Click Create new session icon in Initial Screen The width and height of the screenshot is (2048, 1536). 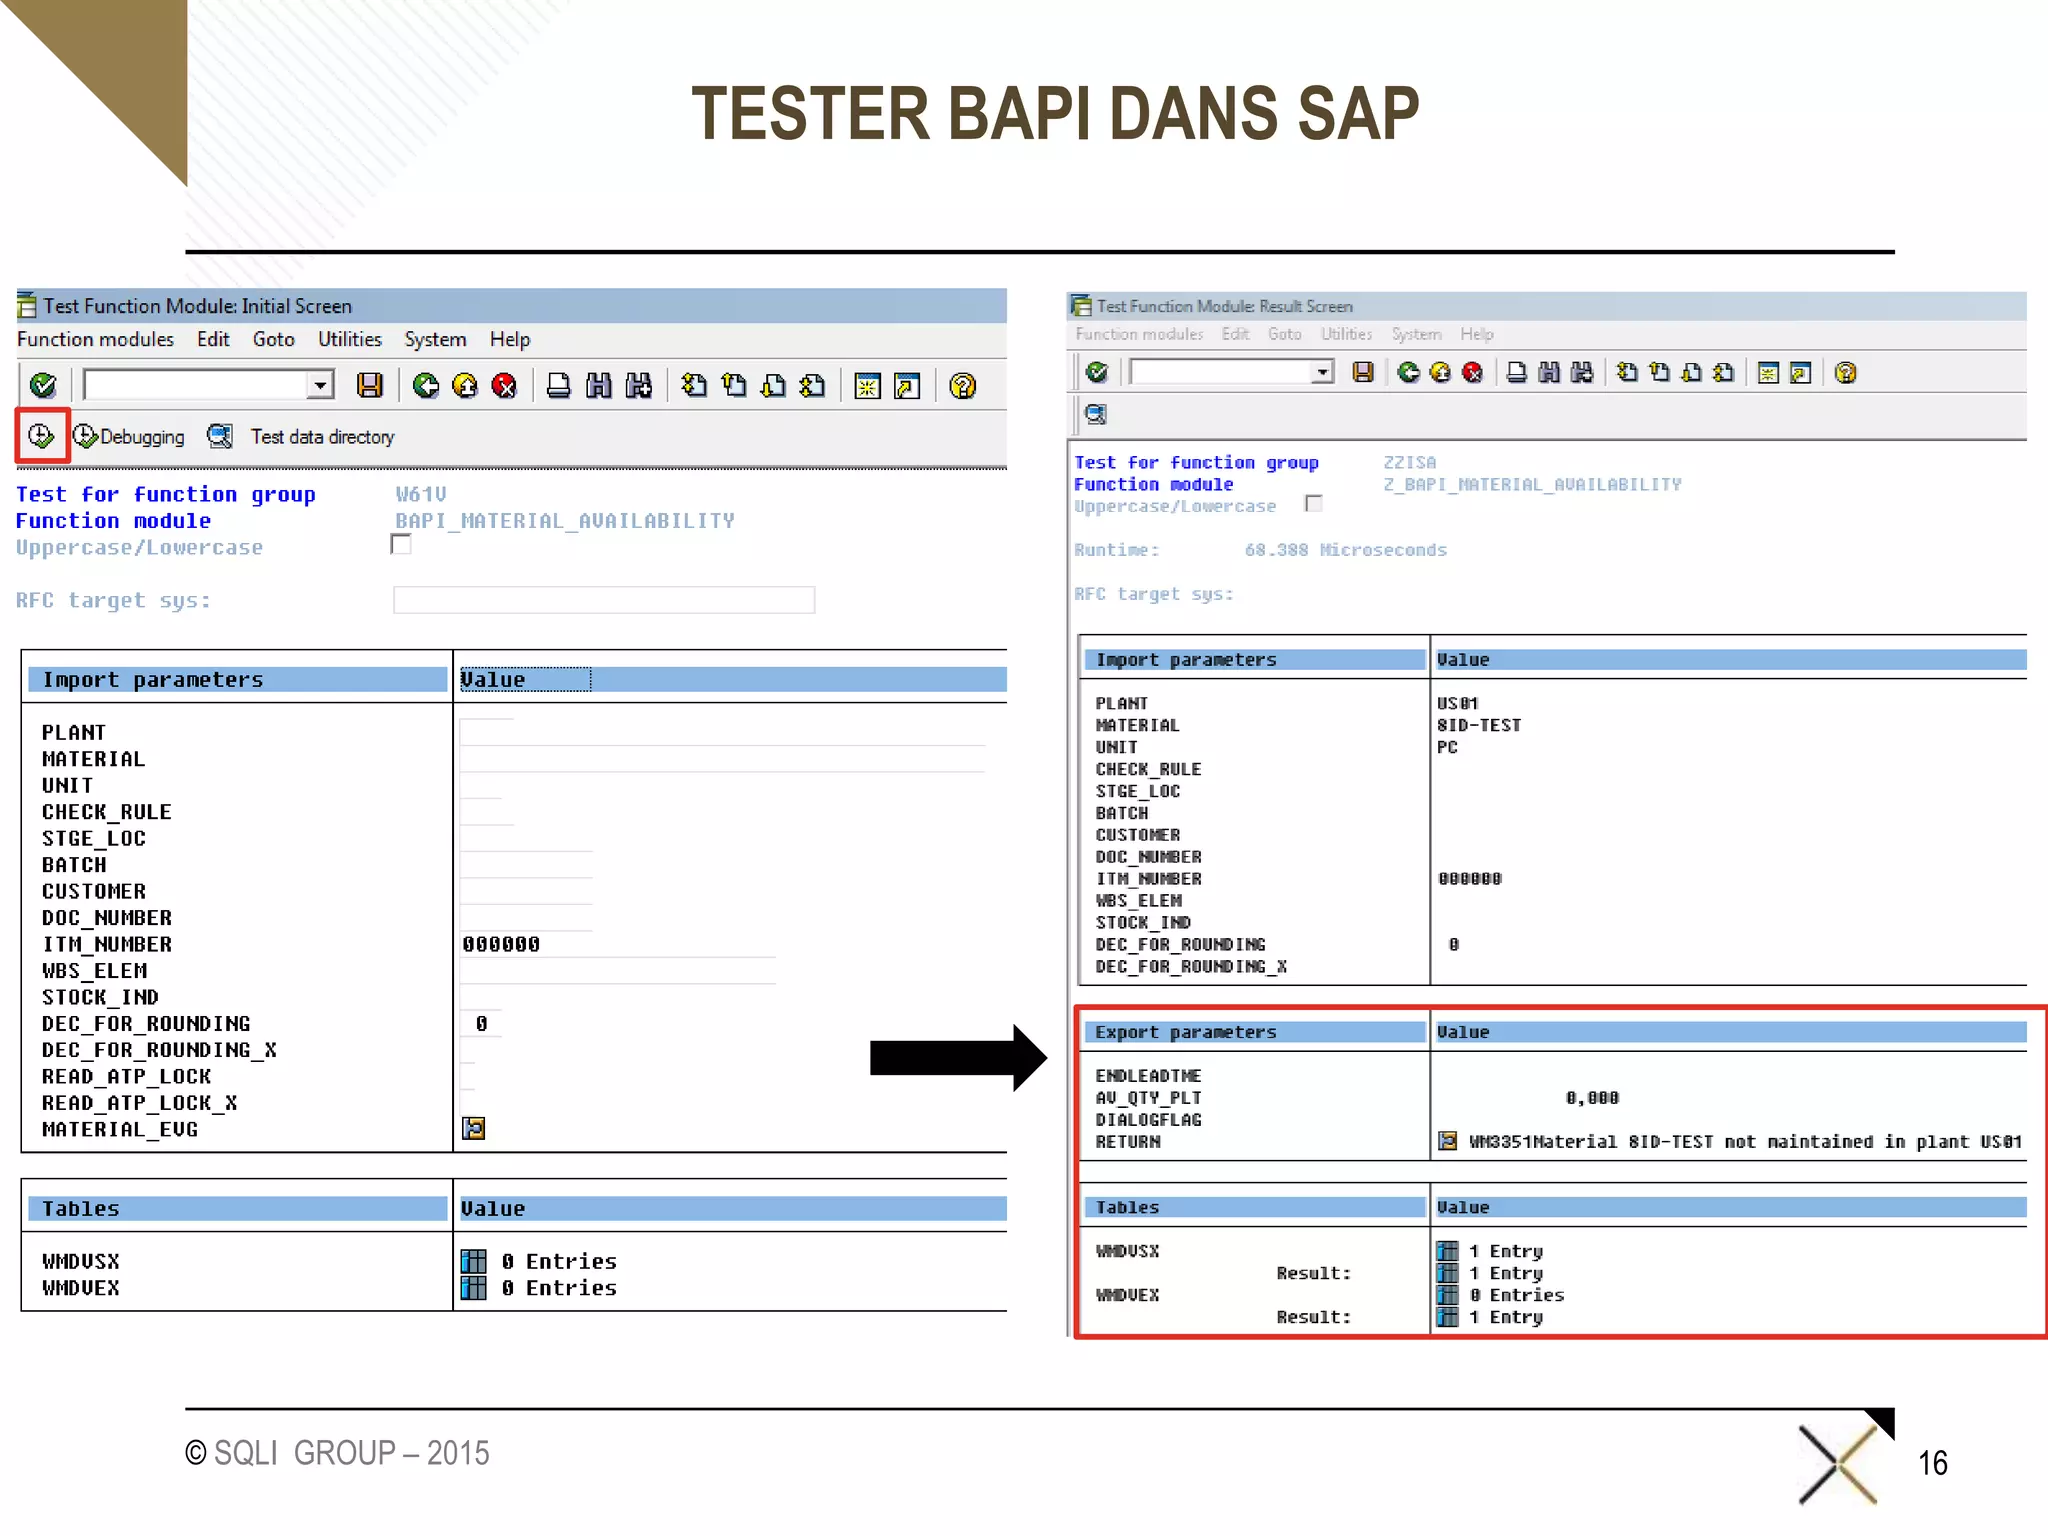[x=868, y=385]
